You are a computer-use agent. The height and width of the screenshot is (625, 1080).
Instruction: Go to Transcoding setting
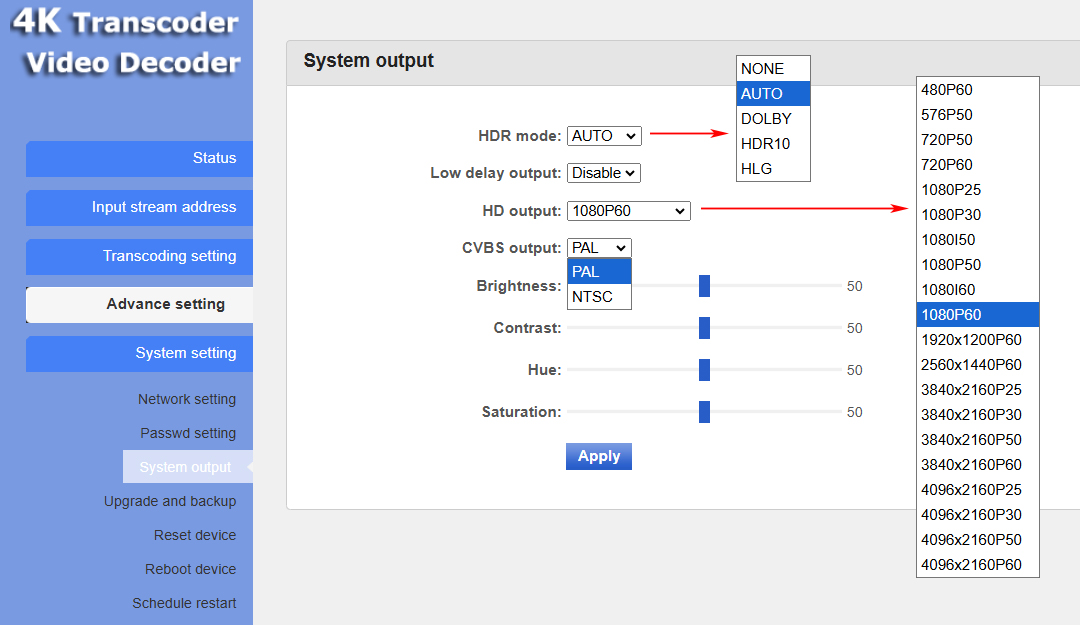pyautogui.click(x=139, y=256)
